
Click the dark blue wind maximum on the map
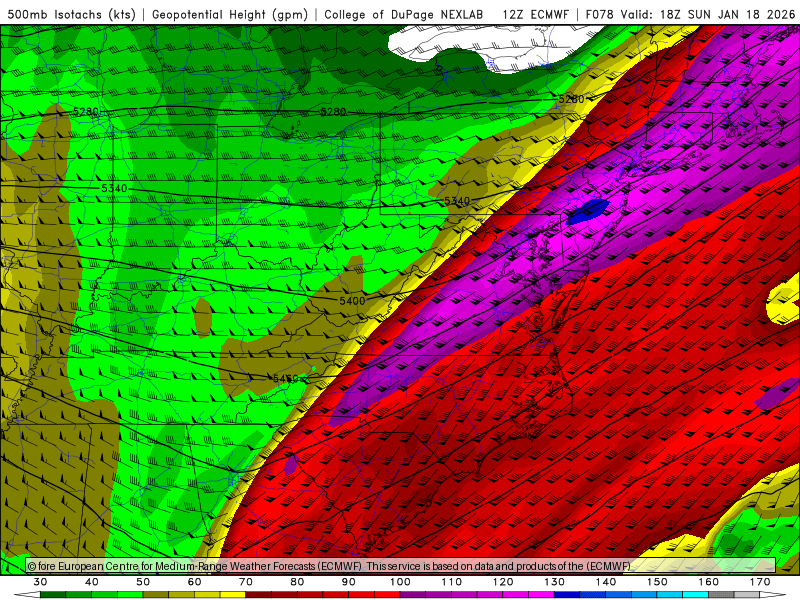pos(588,212)
